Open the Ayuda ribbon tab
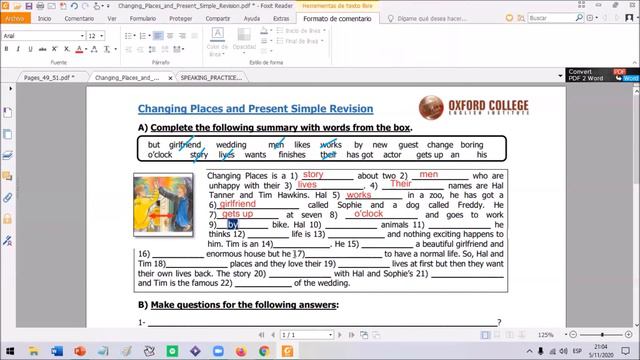 click(x=251, y=19)
